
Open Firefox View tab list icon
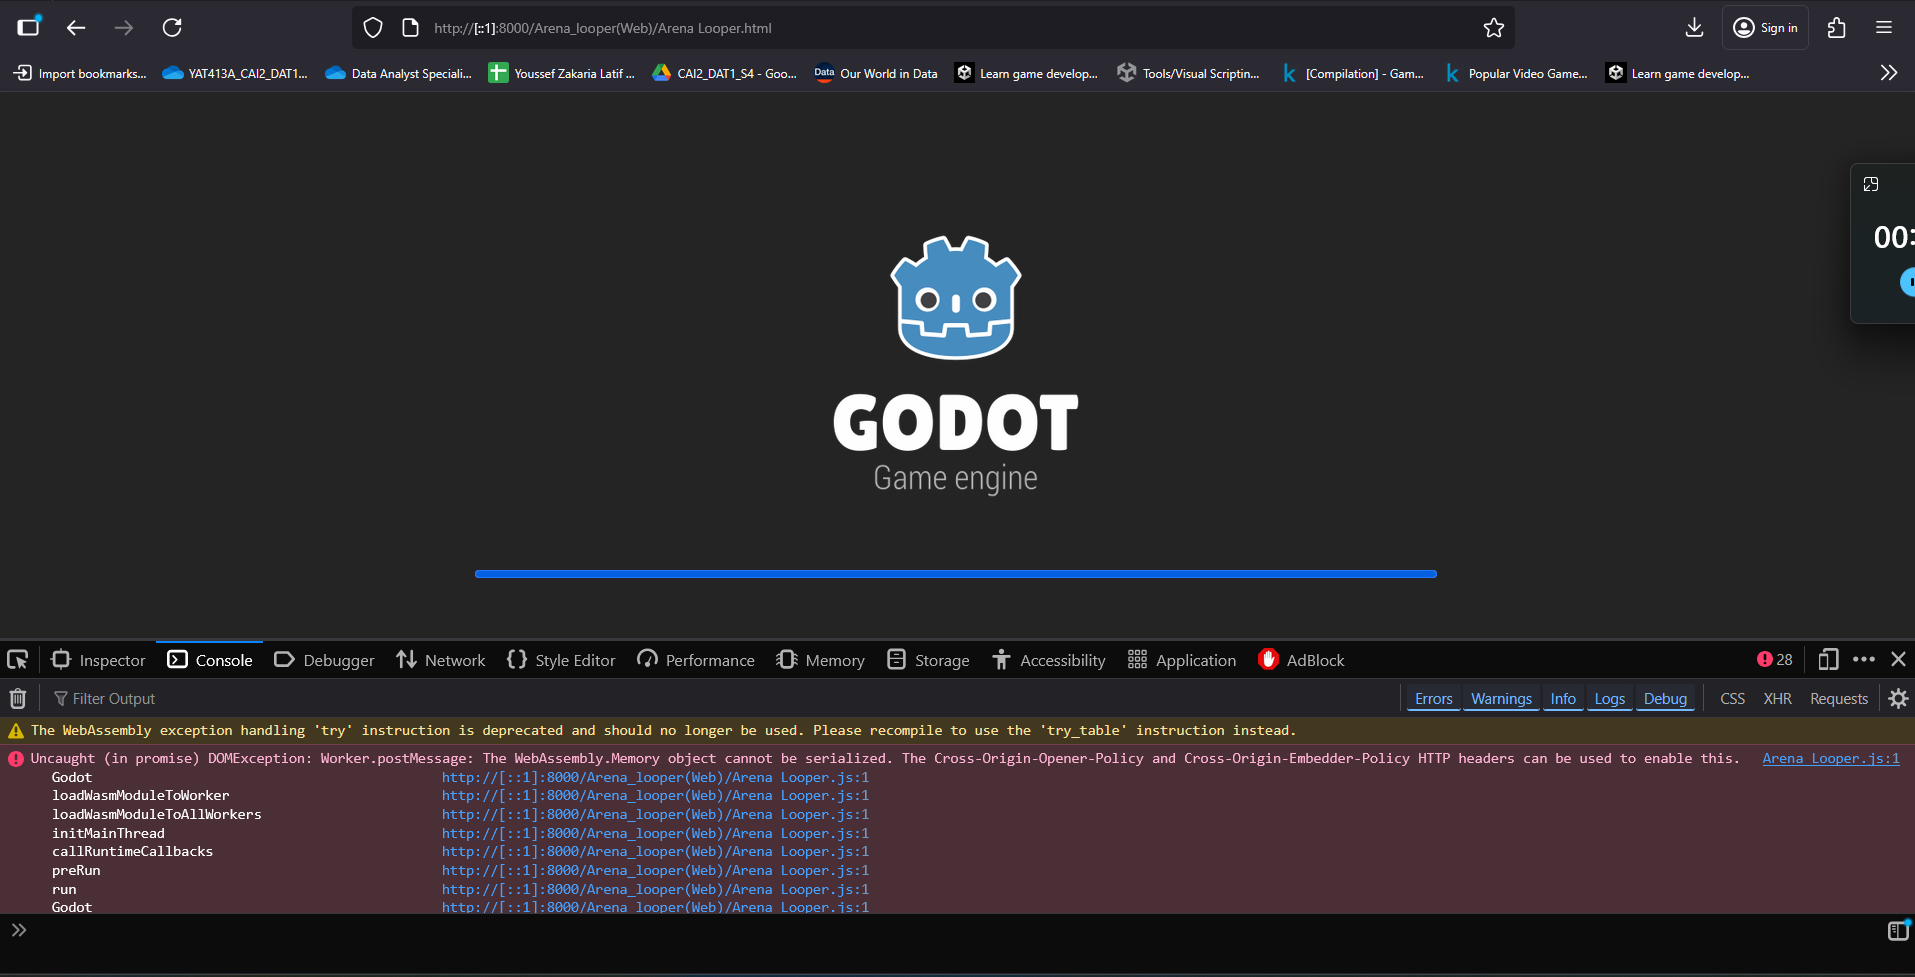click(x=29, y=27)
